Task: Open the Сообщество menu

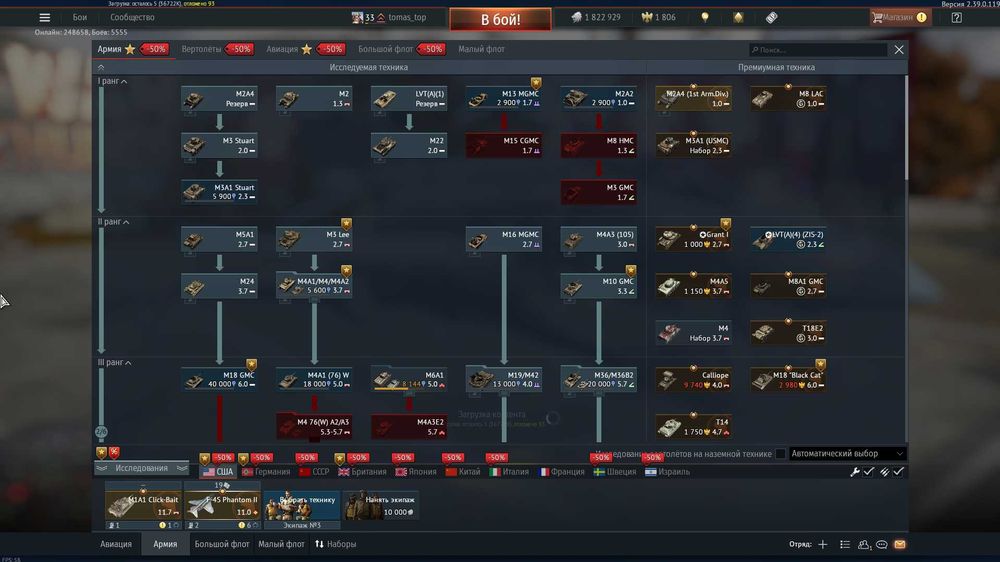Action: pyautogui.click(x=133, y=17)
